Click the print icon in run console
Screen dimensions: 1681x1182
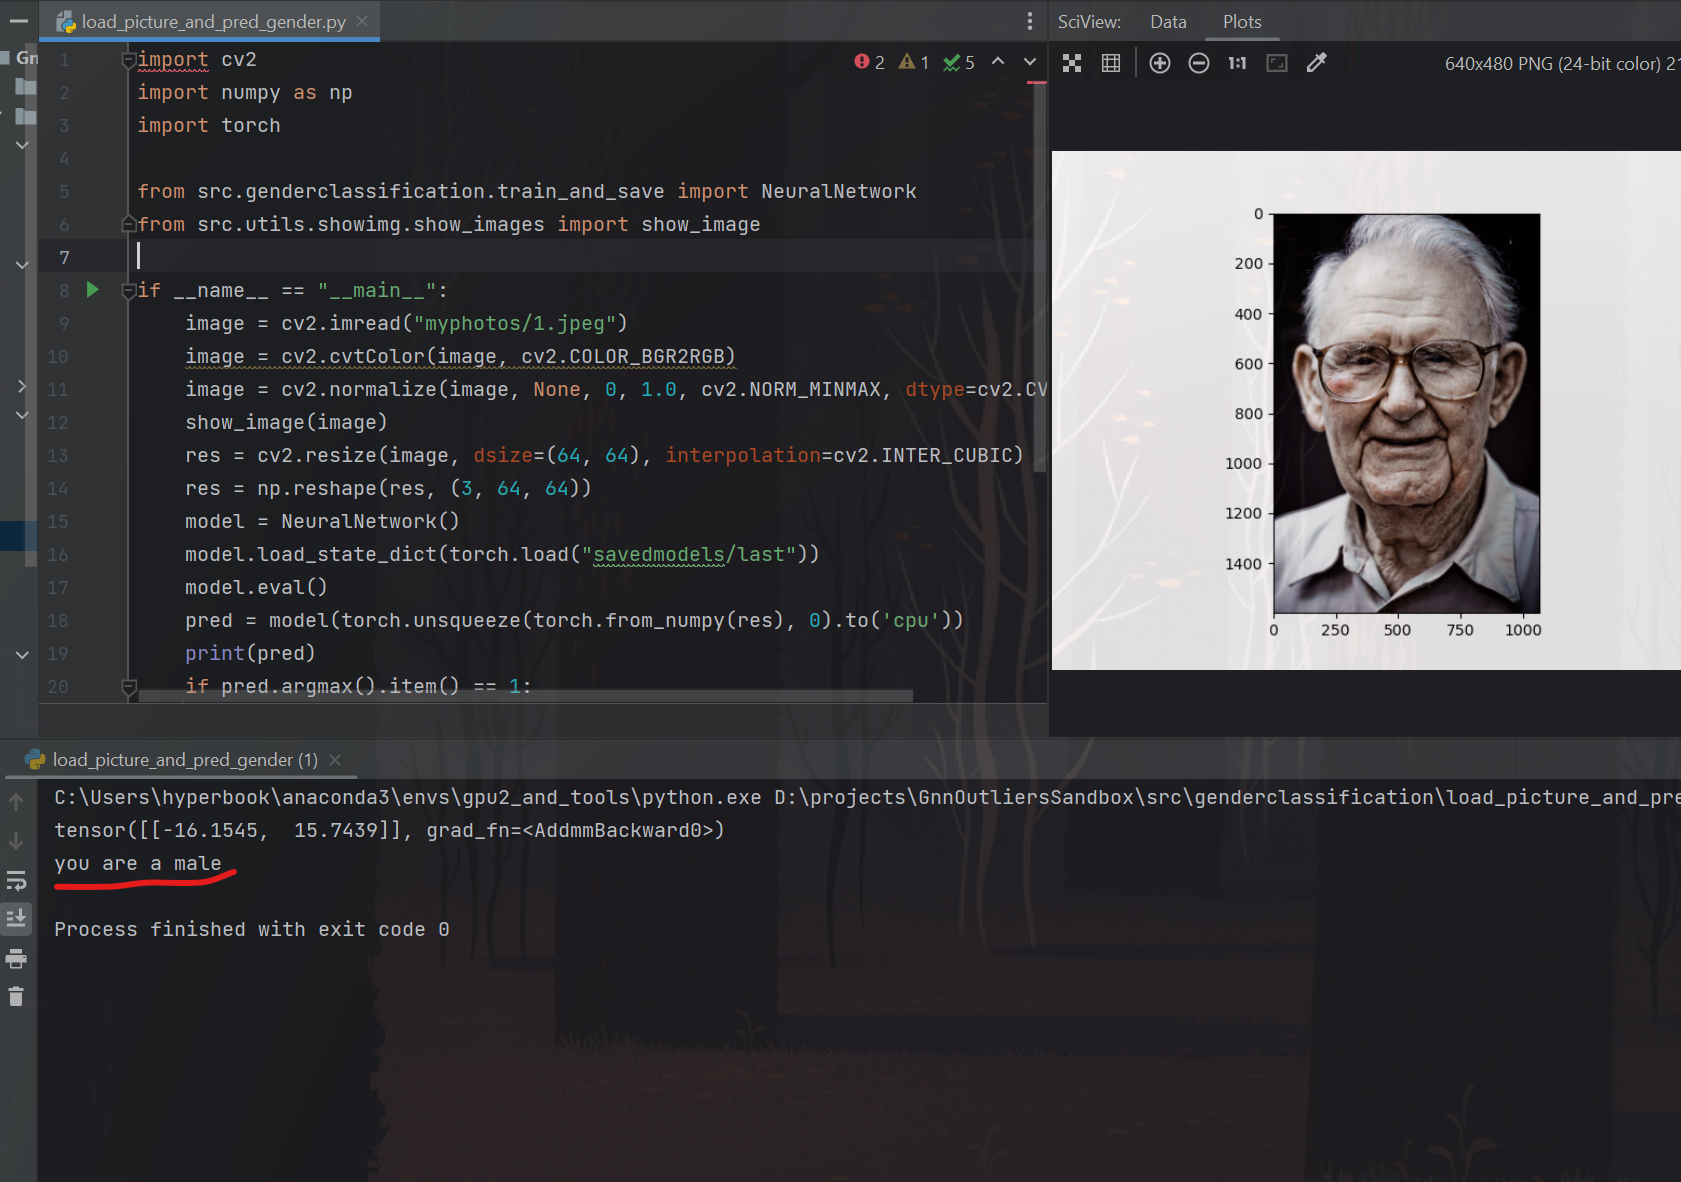pos(16,958)
